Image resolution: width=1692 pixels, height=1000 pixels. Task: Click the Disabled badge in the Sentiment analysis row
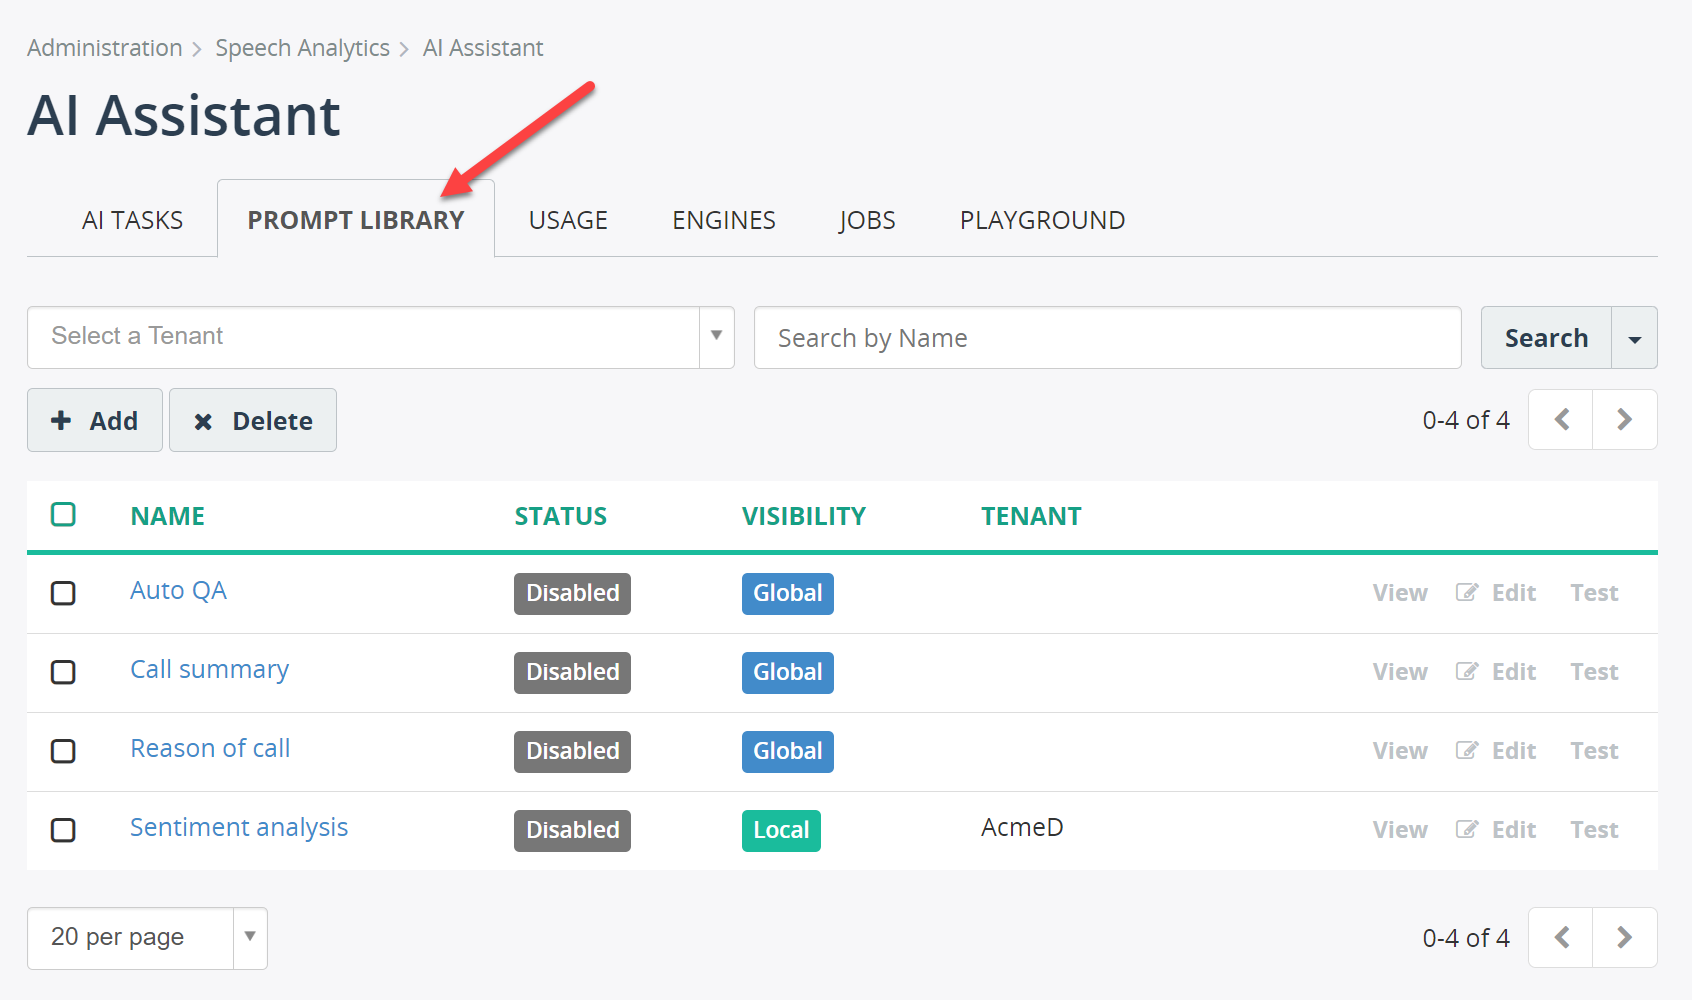[572, 830]
